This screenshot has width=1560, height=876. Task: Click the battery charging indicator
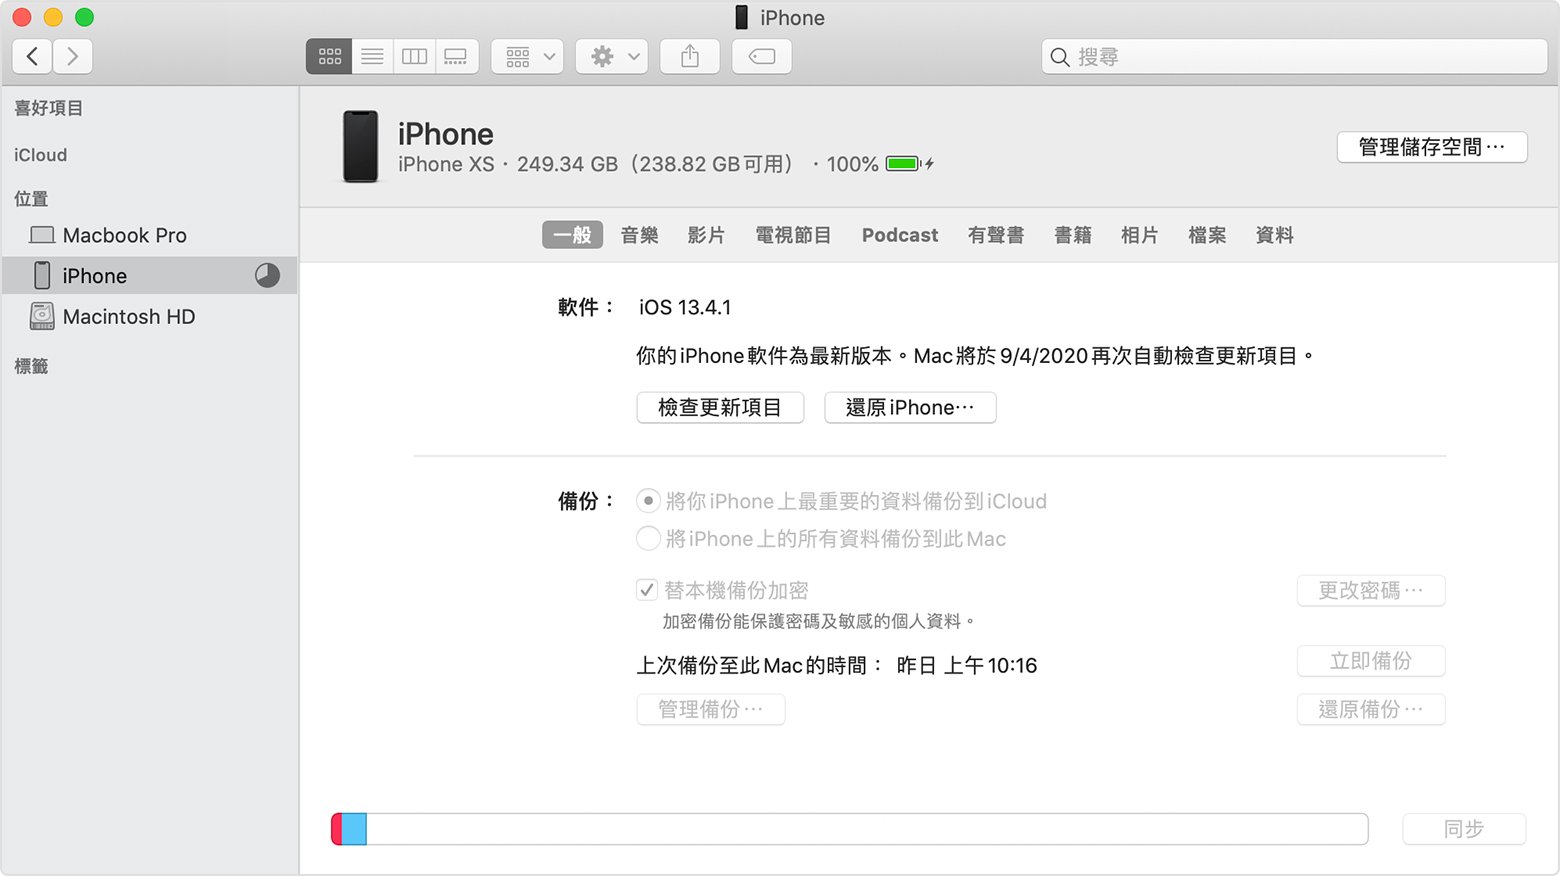pyautogui.click(x=910, y=163)
